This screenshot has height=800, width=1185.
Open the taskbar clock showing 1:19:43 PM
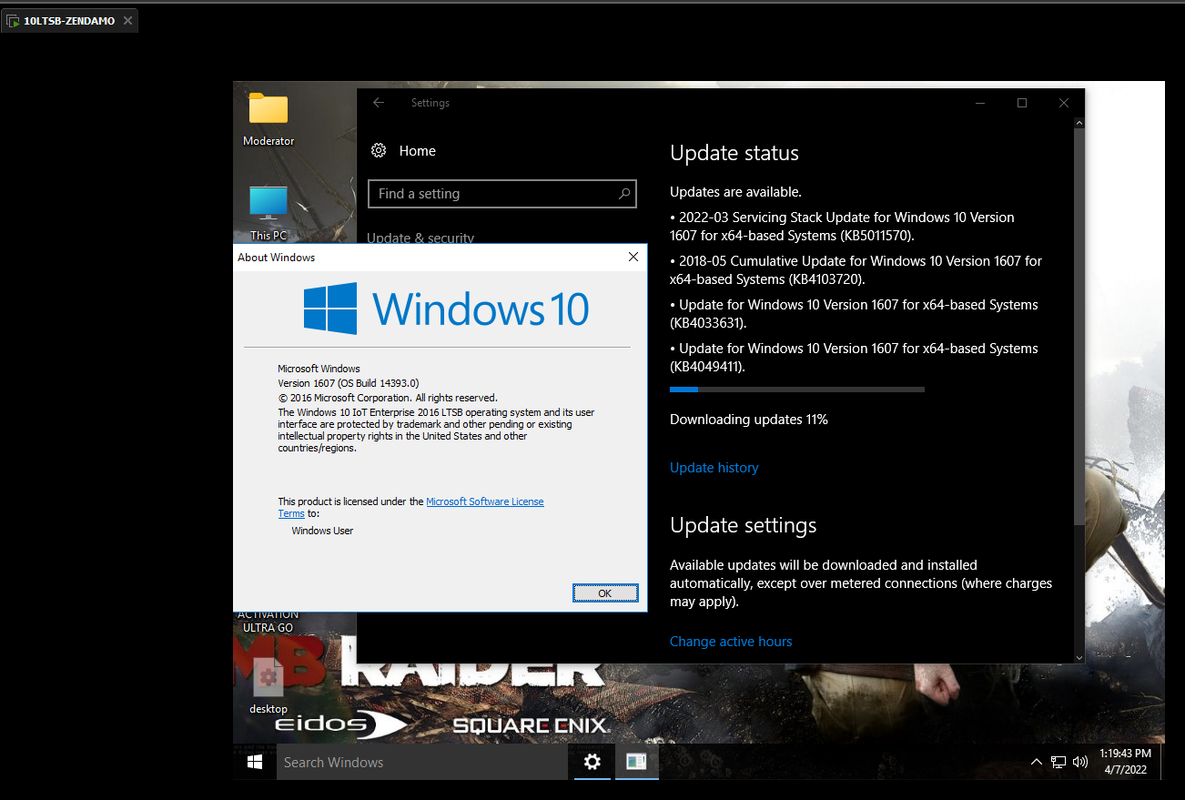(1125, 761)
